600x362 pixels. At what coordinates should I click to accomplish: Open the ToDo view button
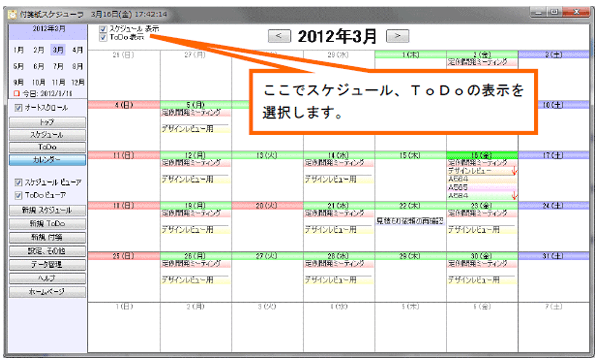tap(47, 147)
